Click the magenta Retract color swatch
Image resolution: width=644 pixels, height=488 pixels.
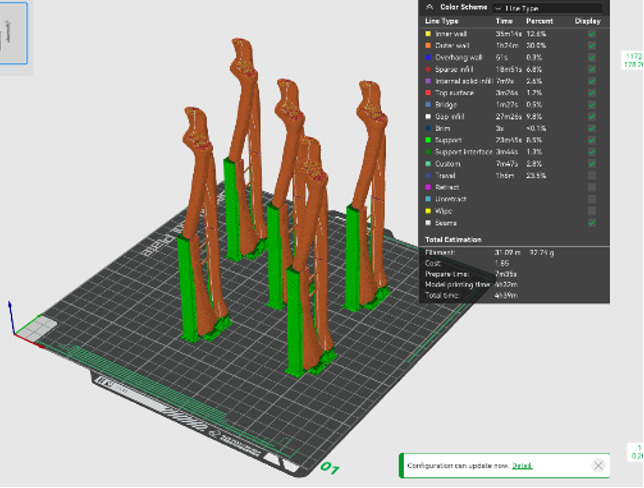point(428,187)
